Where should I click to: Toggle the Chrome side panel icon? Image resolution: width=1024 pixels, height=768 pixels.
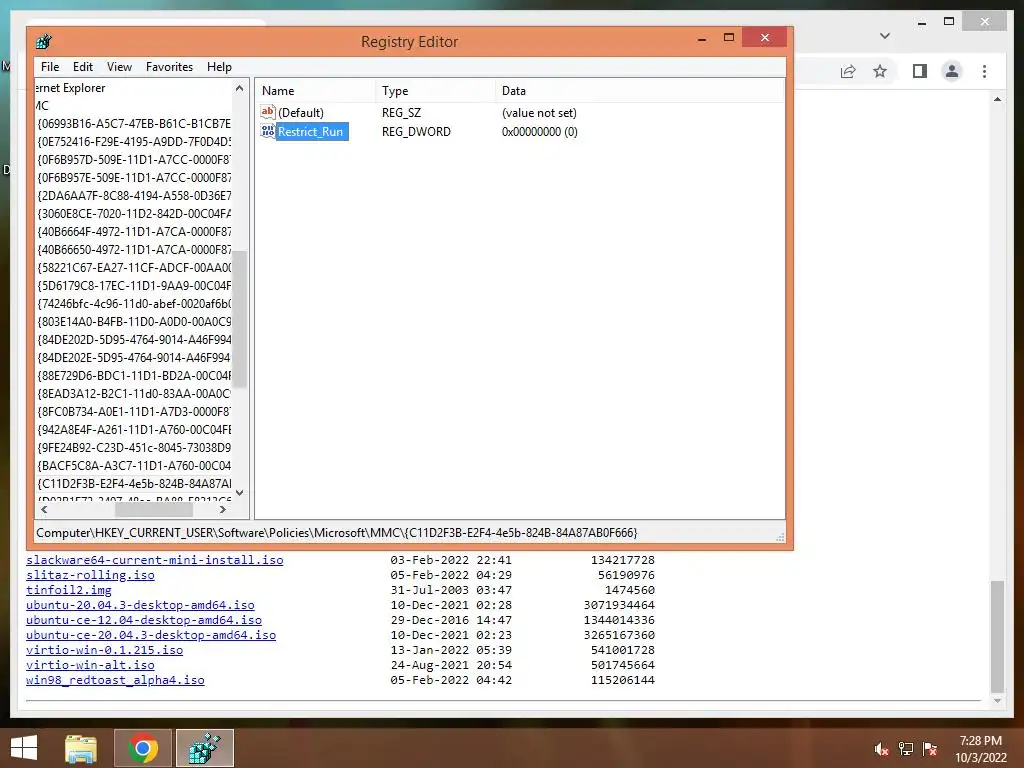tap(920, 71)
